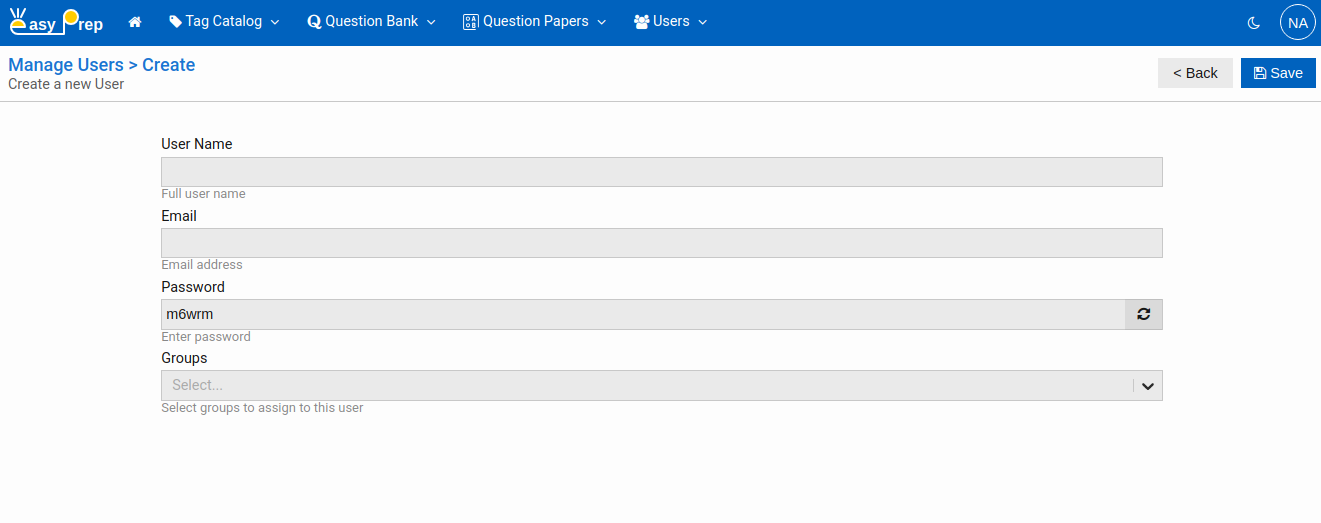This screenshot has height=523, width=1321.
Task: Expand the Question Bank chevron
Action: (x=431, y=22)
